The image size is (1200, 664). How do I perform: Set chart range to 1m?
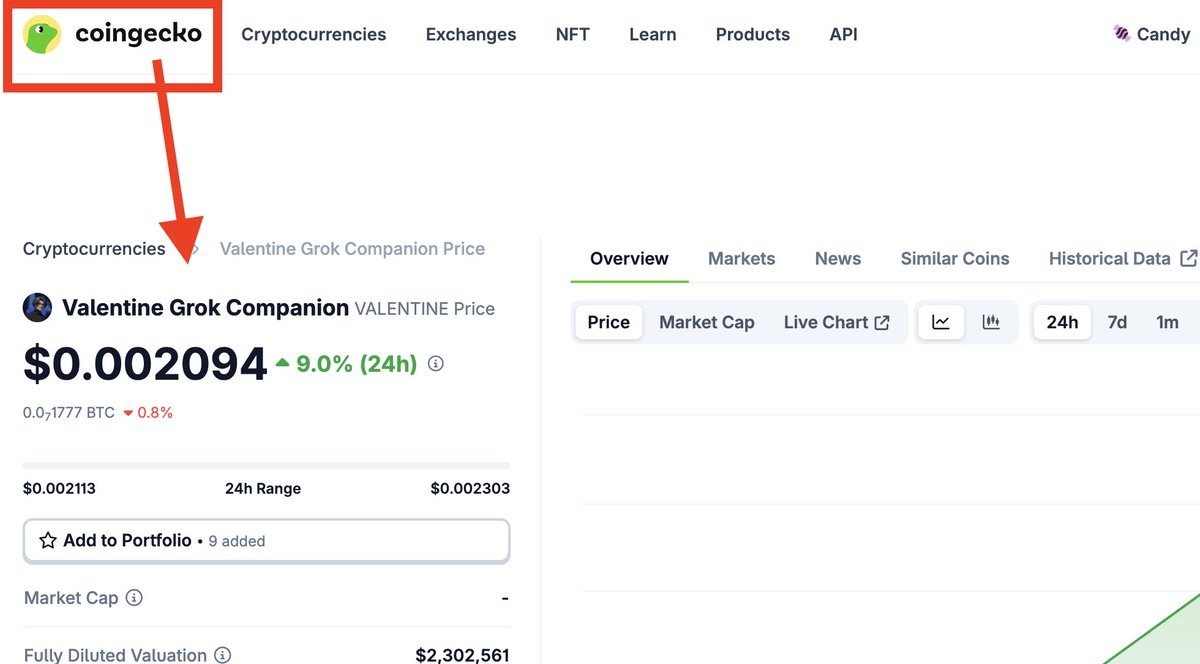click(1167, 322)
